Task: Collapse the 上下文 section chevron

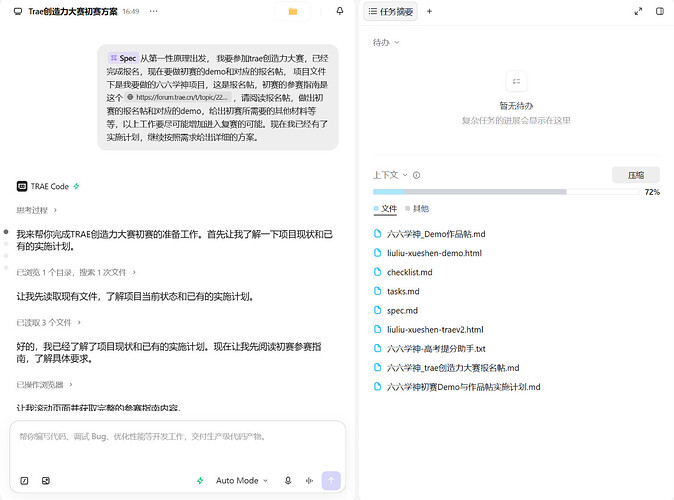Action: click(404, 175)
